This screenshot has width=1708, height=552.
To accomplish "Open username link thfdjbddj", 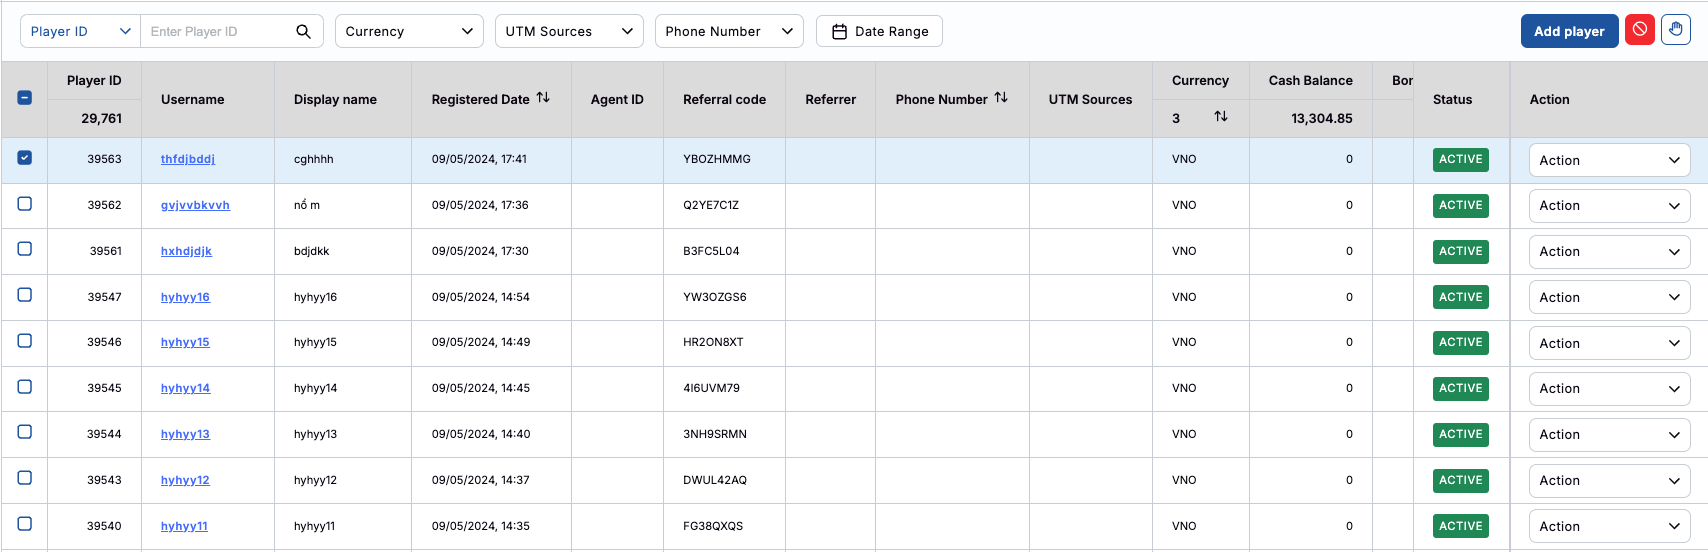I will (x=188, y=159).
